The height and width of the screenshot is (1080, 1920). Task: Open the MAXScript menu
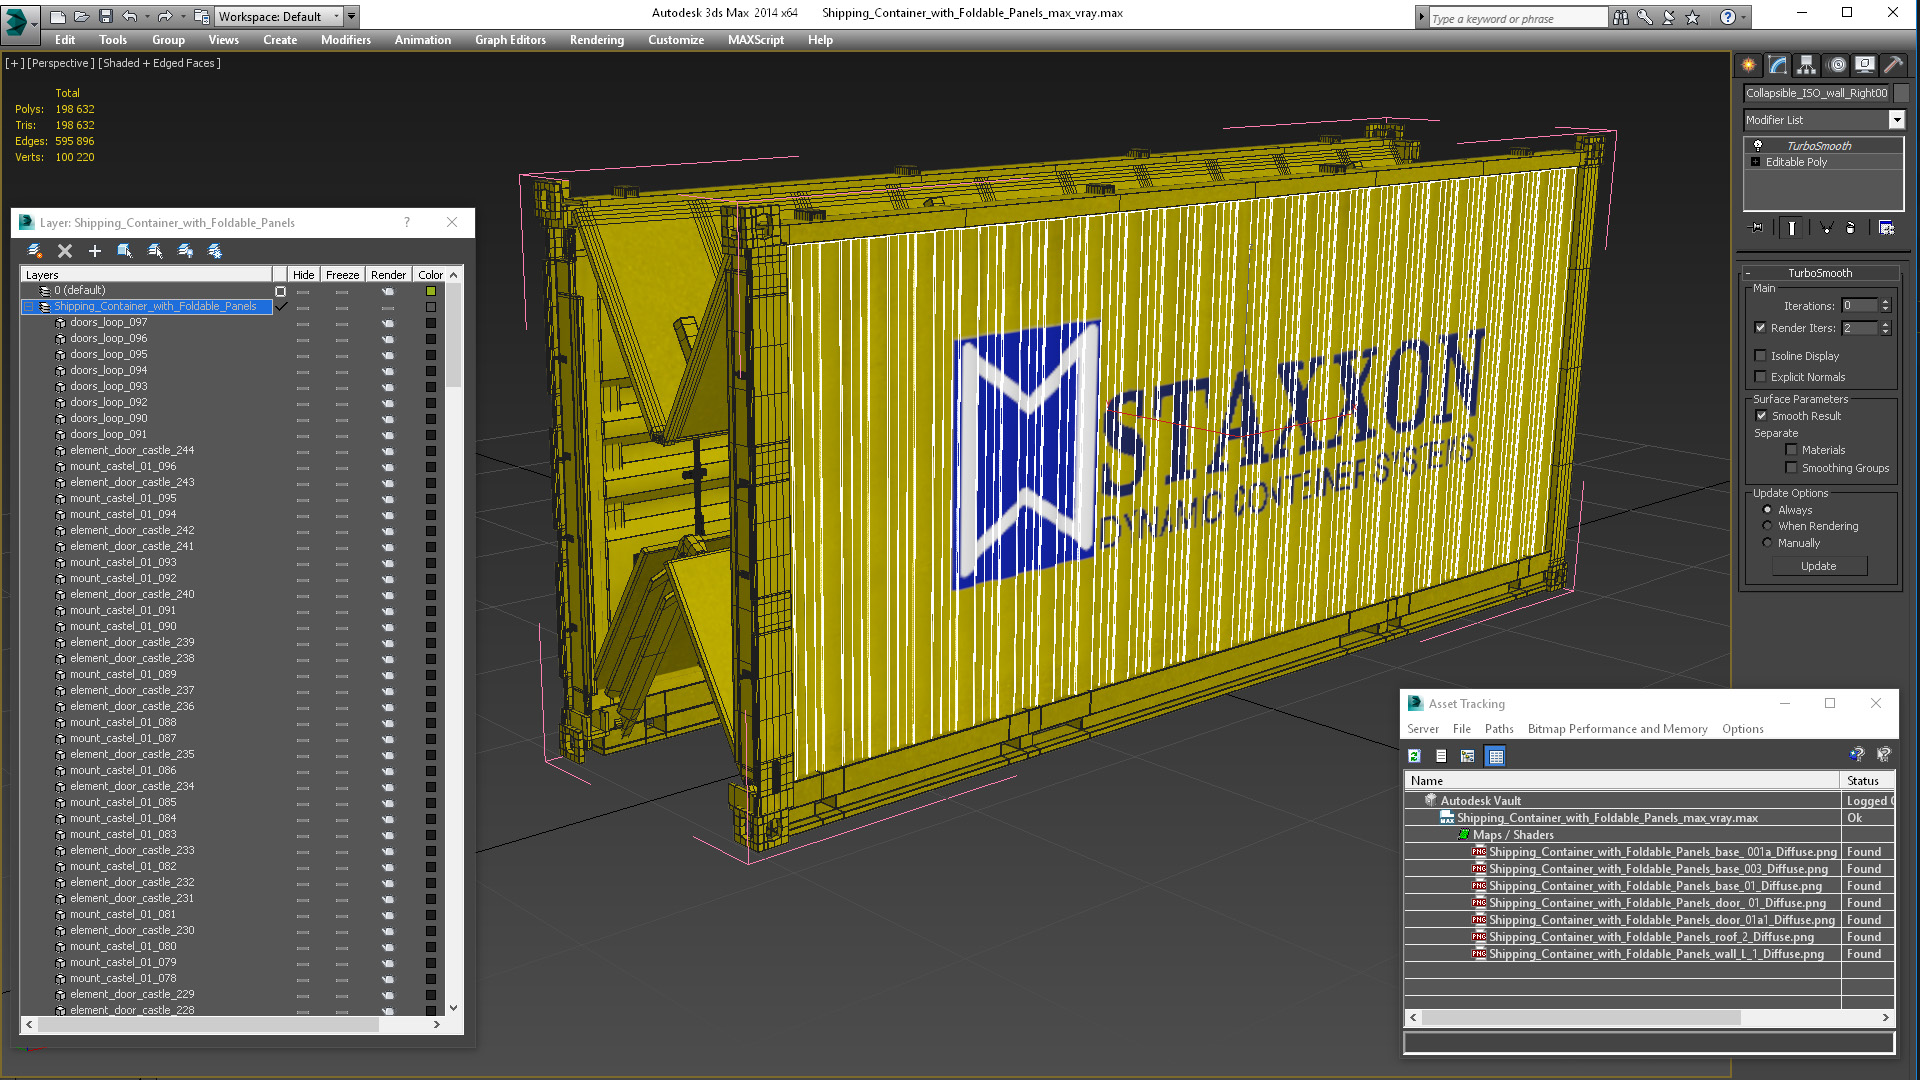point(756,40)
